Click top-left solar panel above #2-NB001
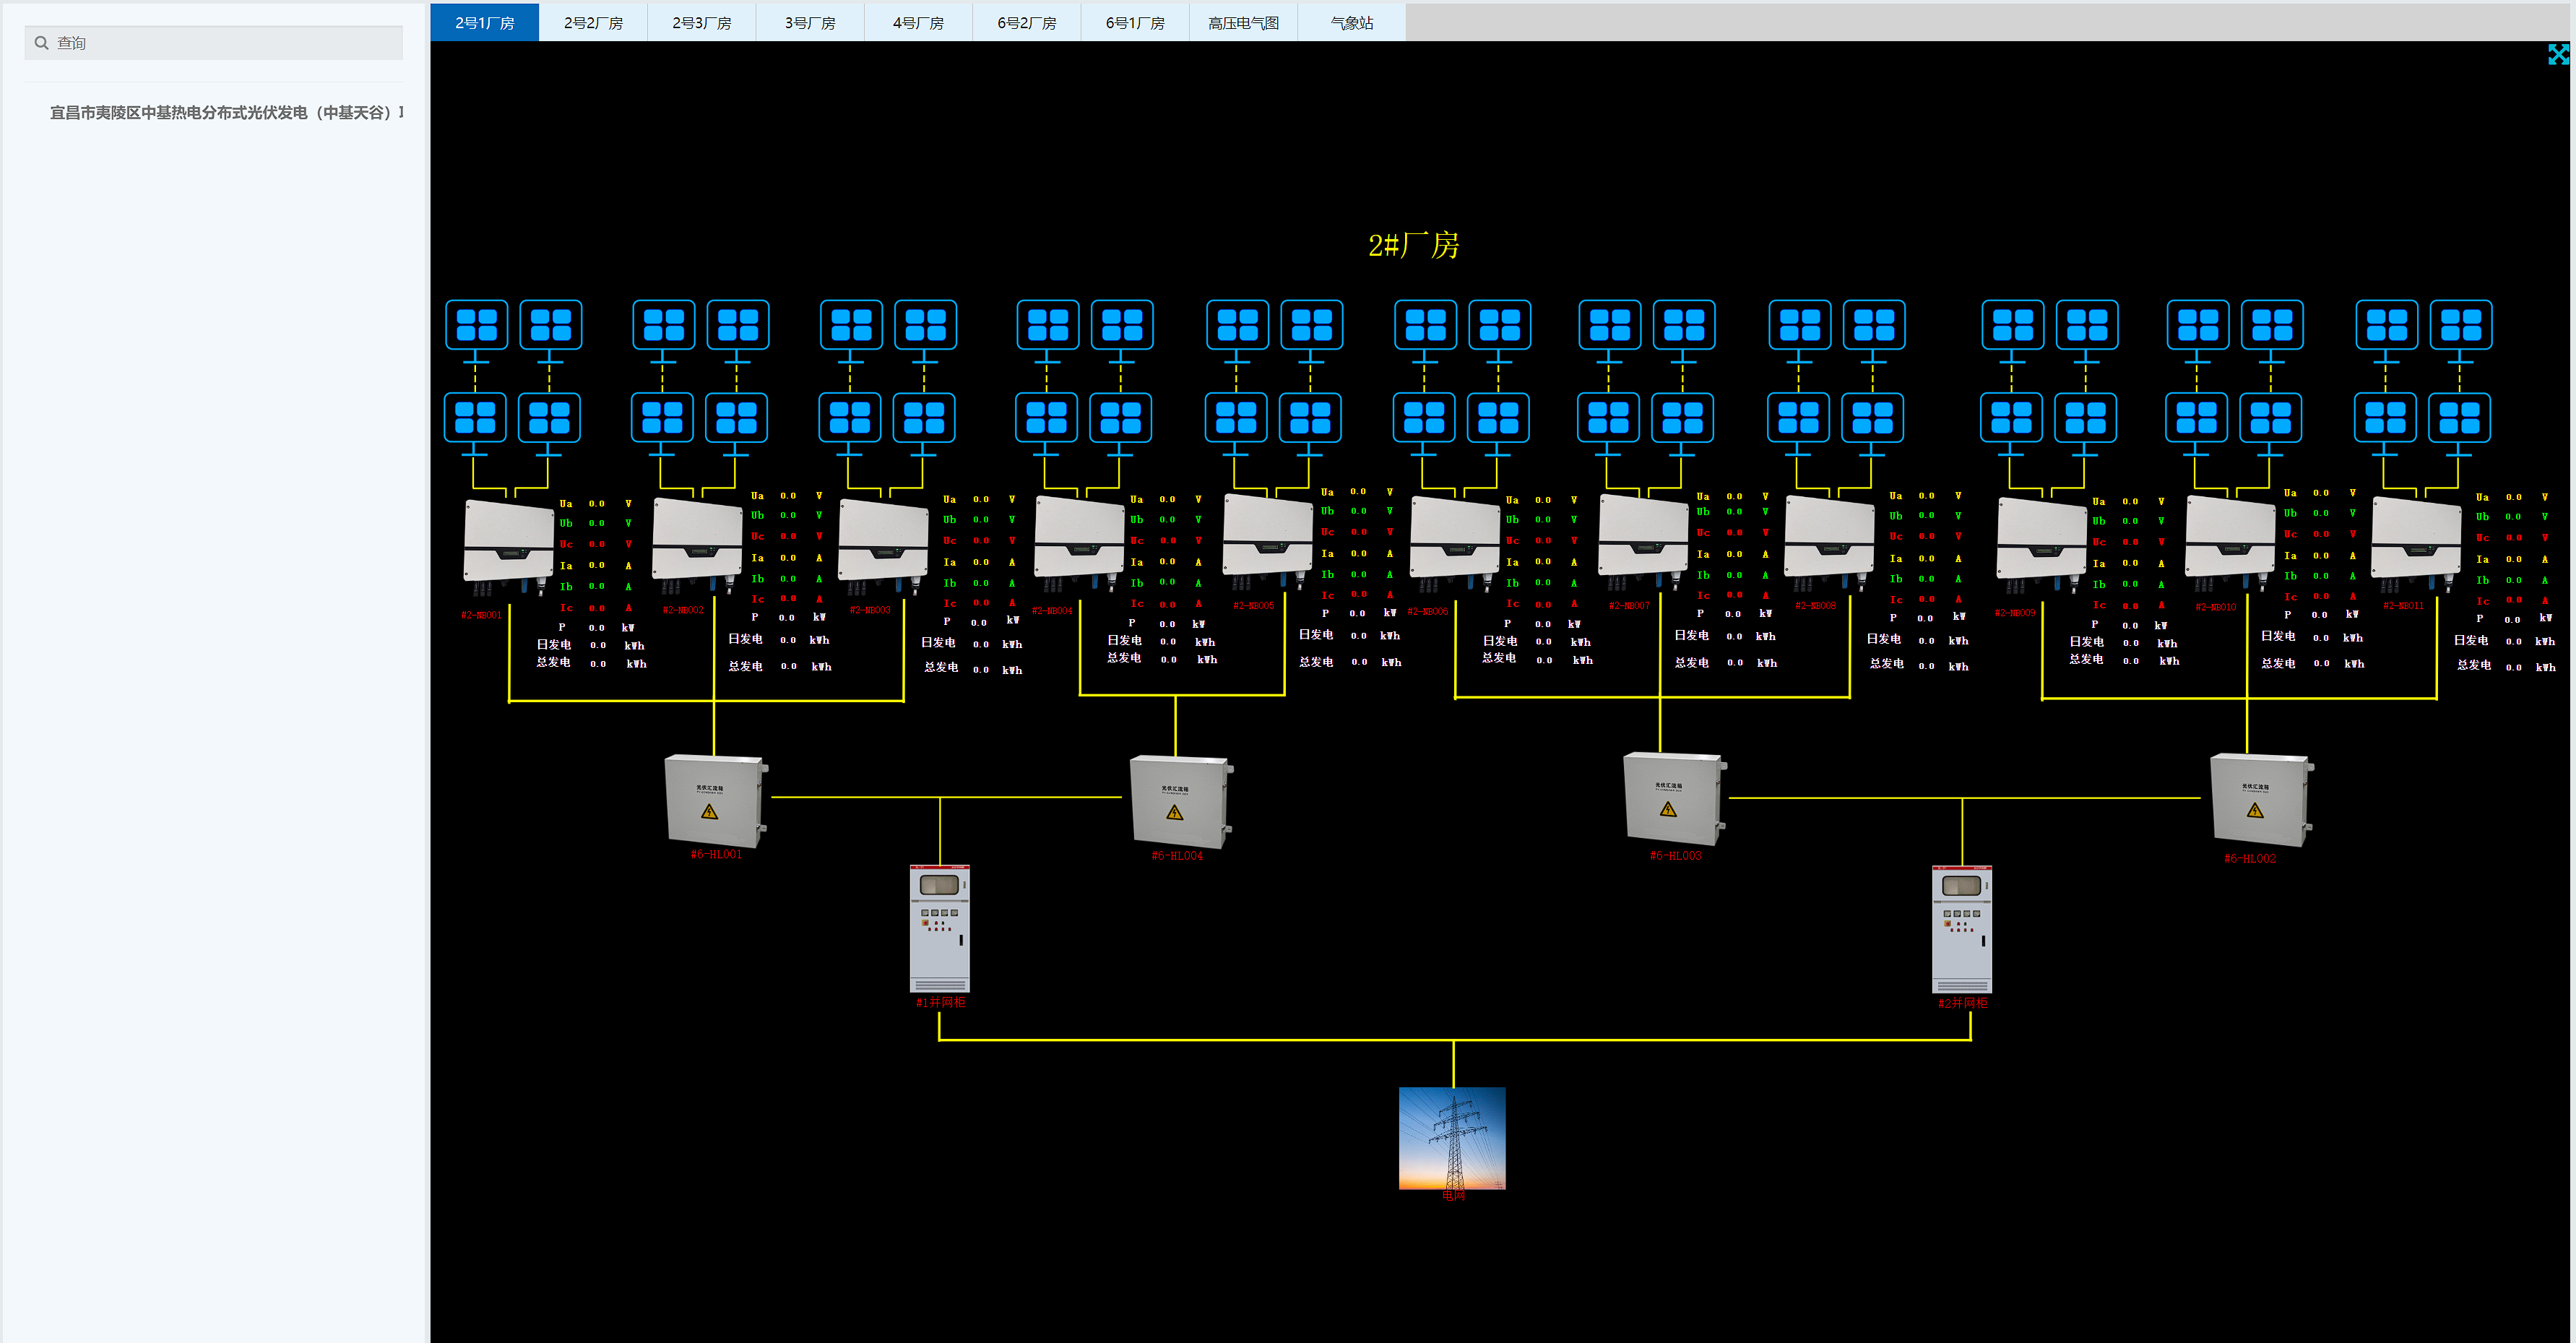This screenshot has height=1343, width=2576. pos(476,325)
